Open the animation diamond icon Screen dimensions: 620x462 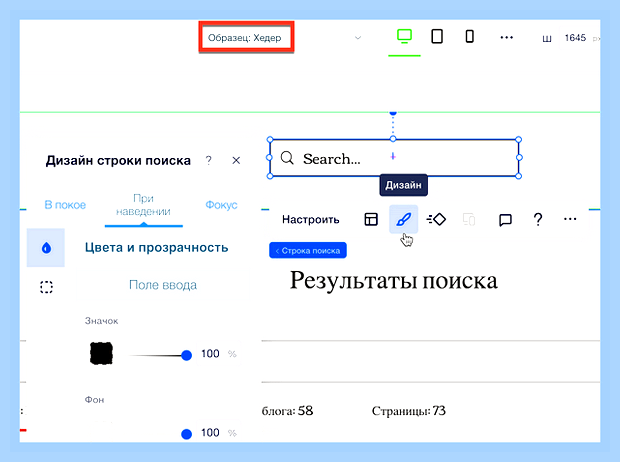pos(436,219)
